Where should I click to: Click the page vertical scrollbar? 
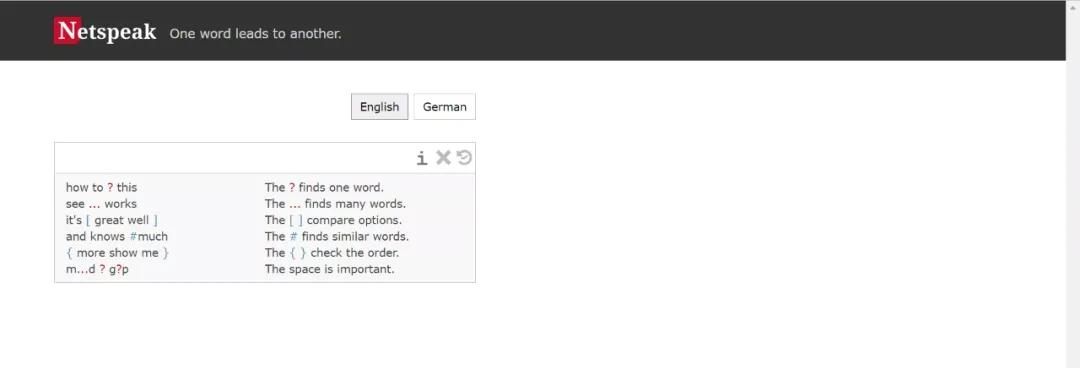[1072, 184]
